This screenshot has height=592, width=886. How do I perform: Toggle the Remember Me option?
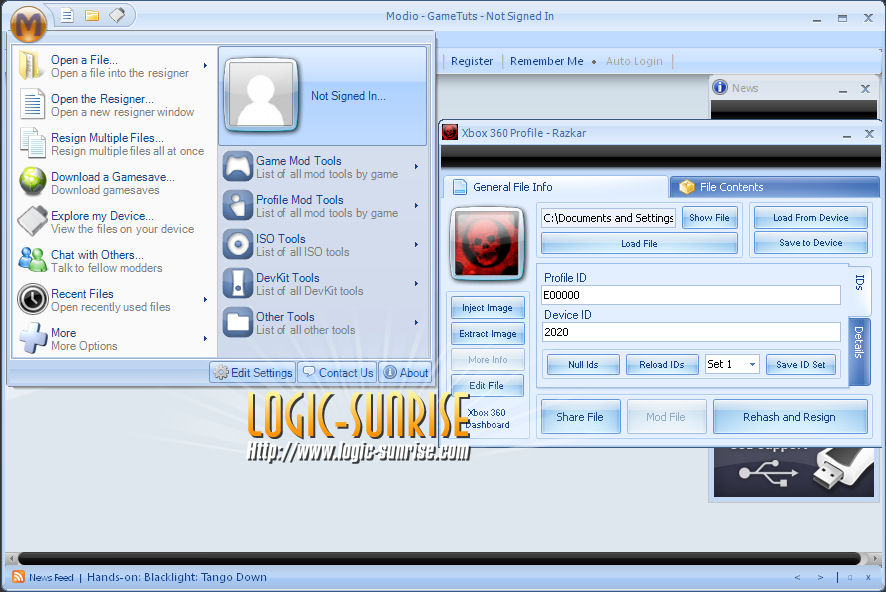pyautogui.click(x=546, y=61)
